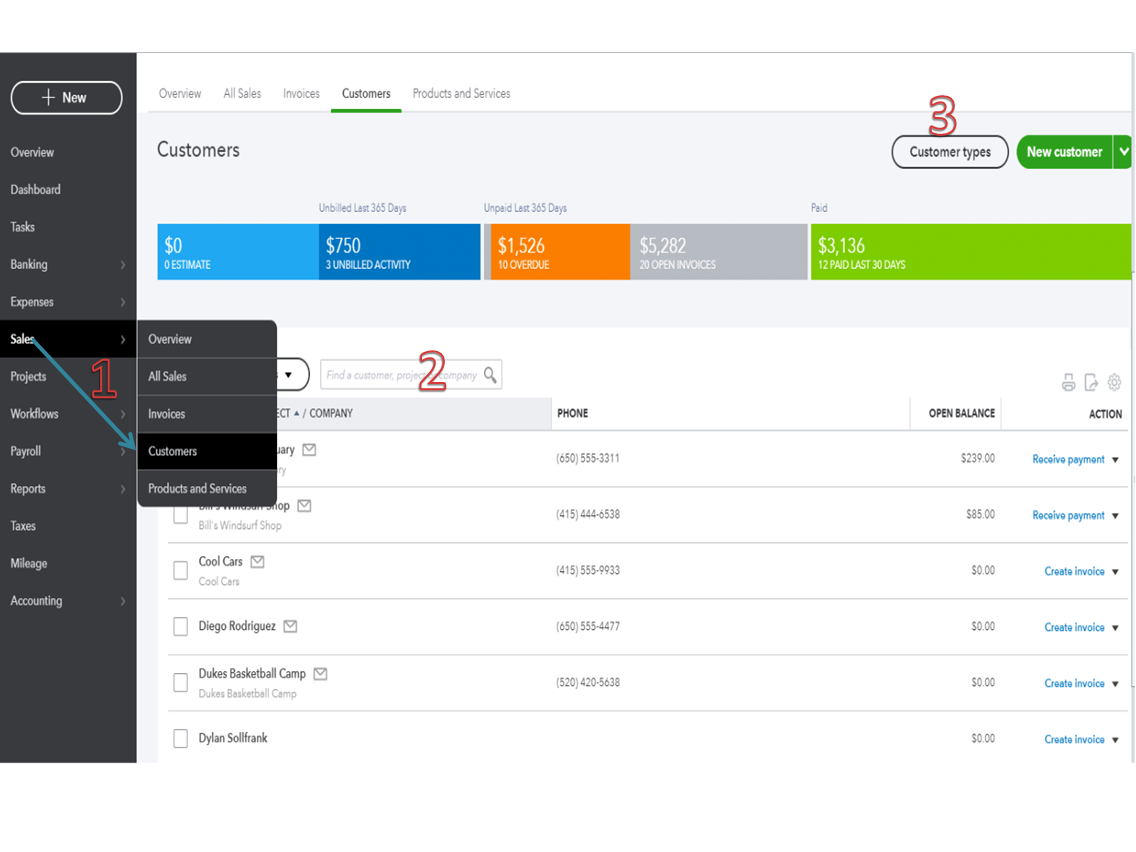Check the checkbox for Dylan Sollfrank

coord(180,737)
